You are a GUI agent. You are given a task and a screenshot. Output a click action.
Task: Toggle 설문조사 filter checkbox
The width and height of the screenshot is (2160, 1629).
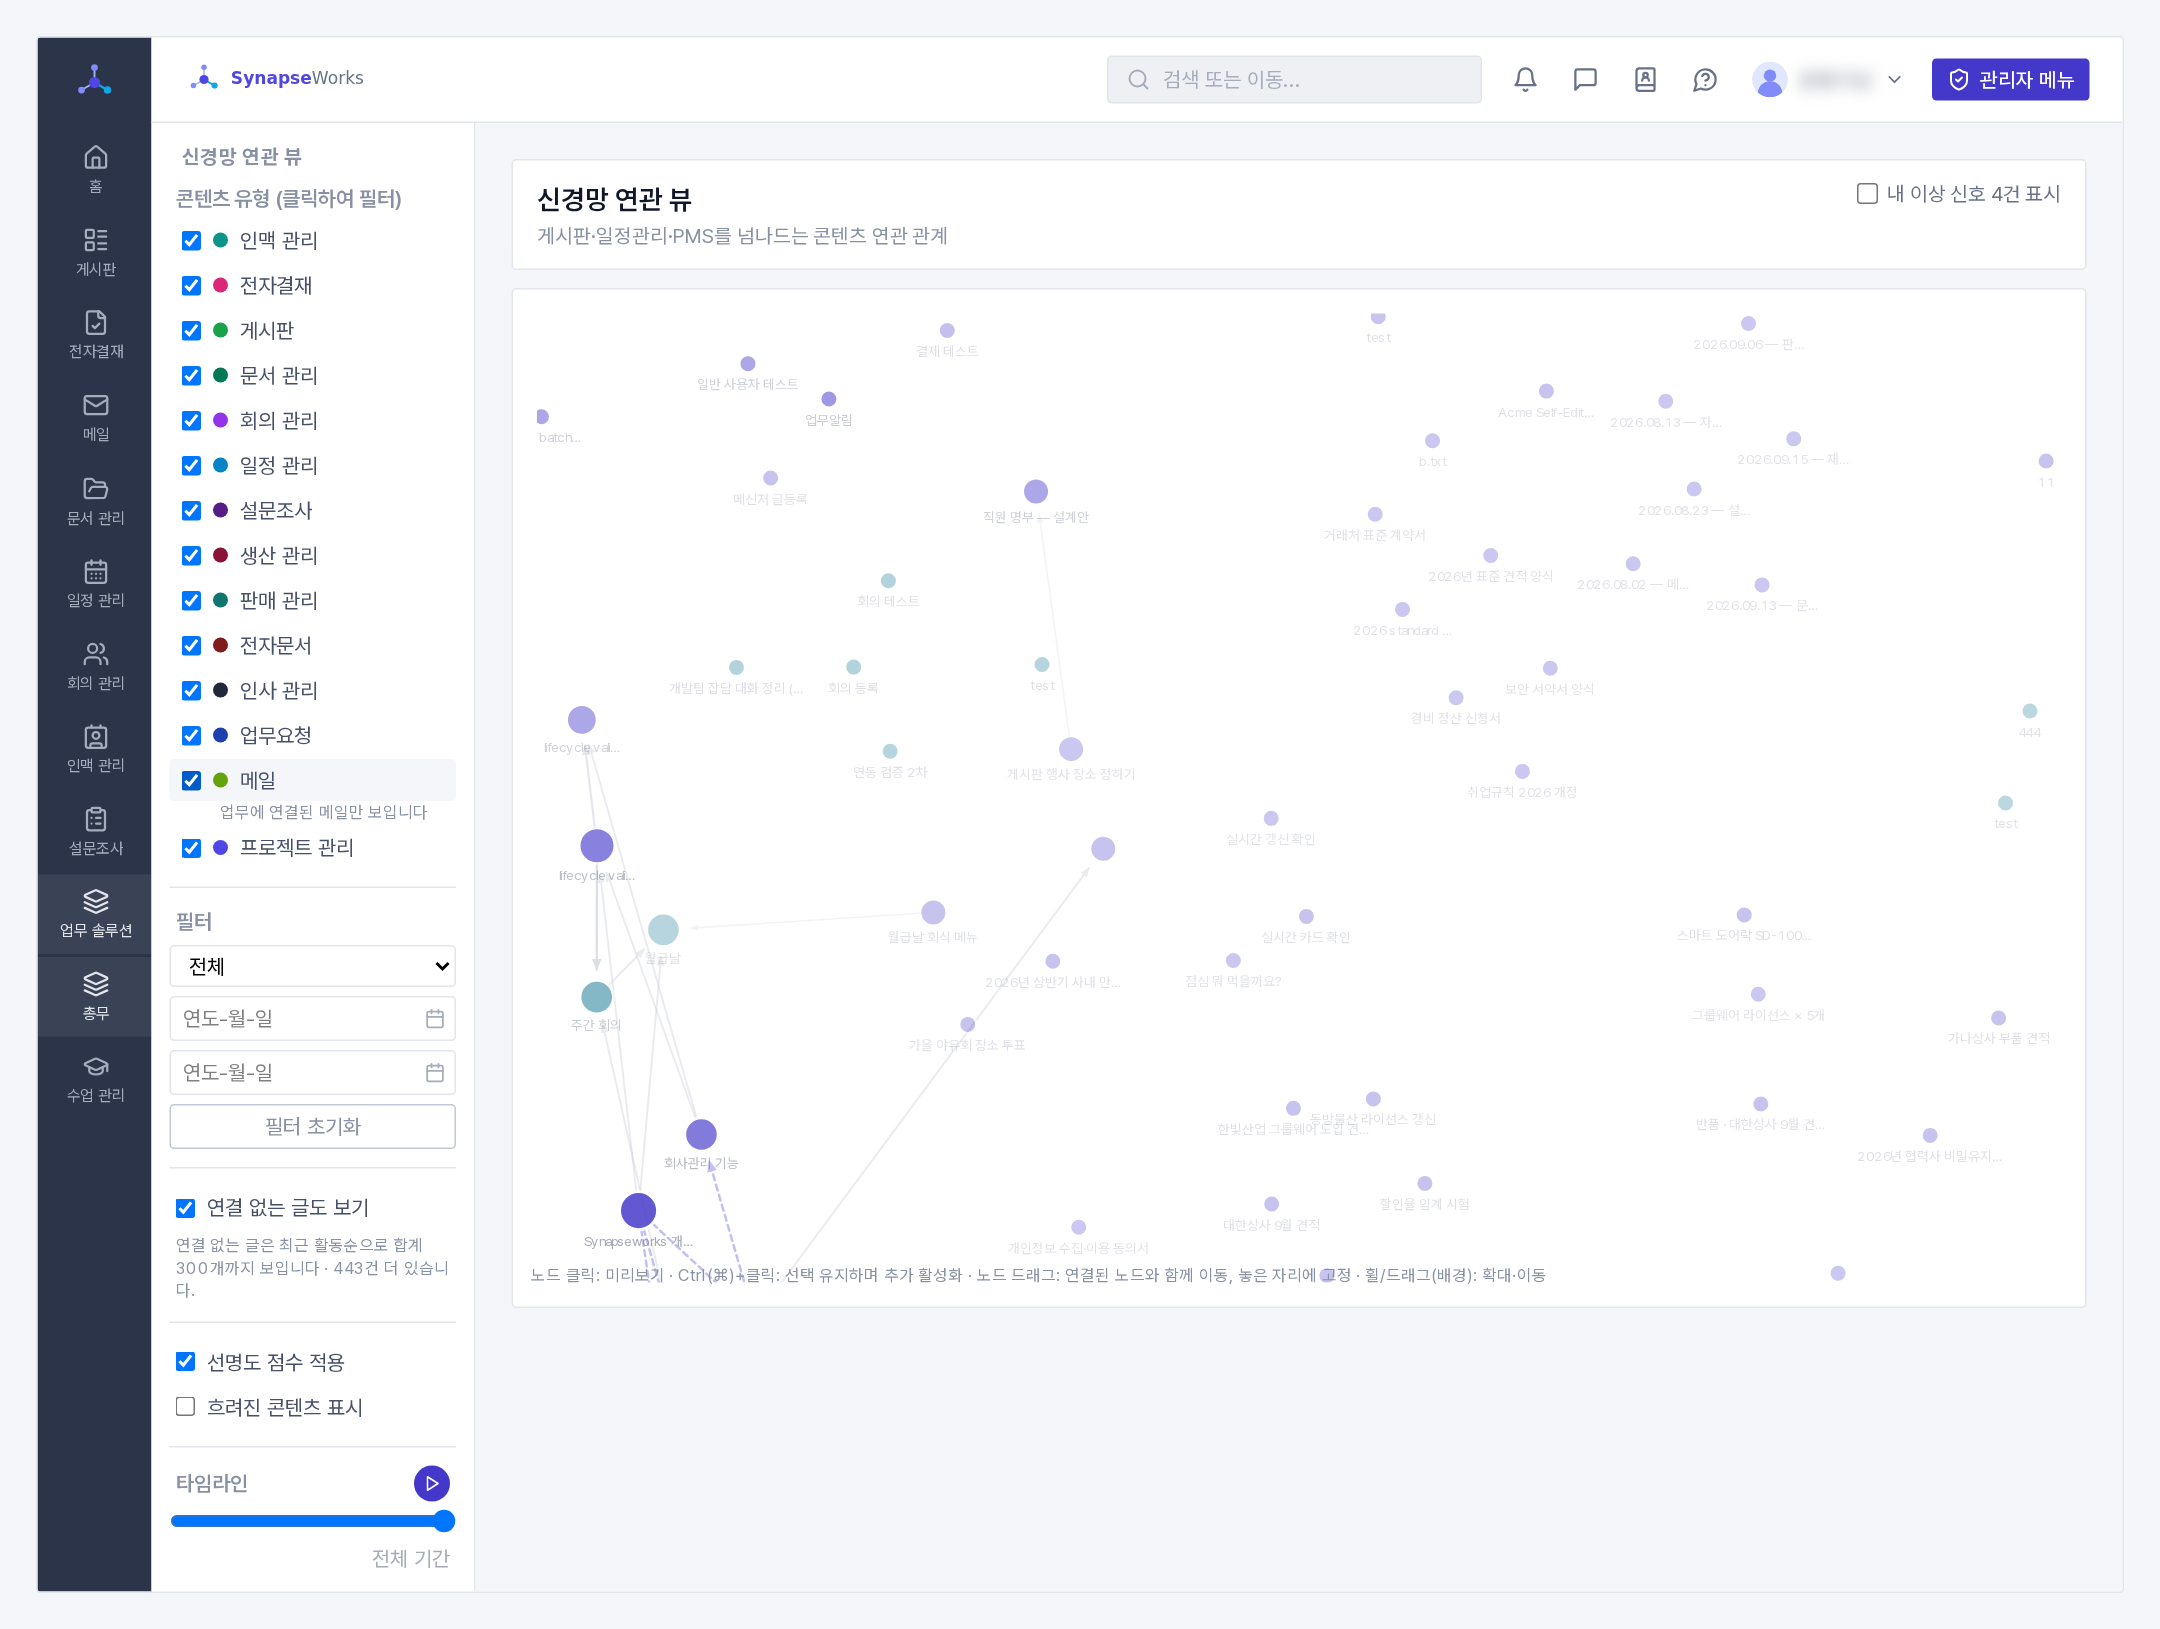pos(192,511)
